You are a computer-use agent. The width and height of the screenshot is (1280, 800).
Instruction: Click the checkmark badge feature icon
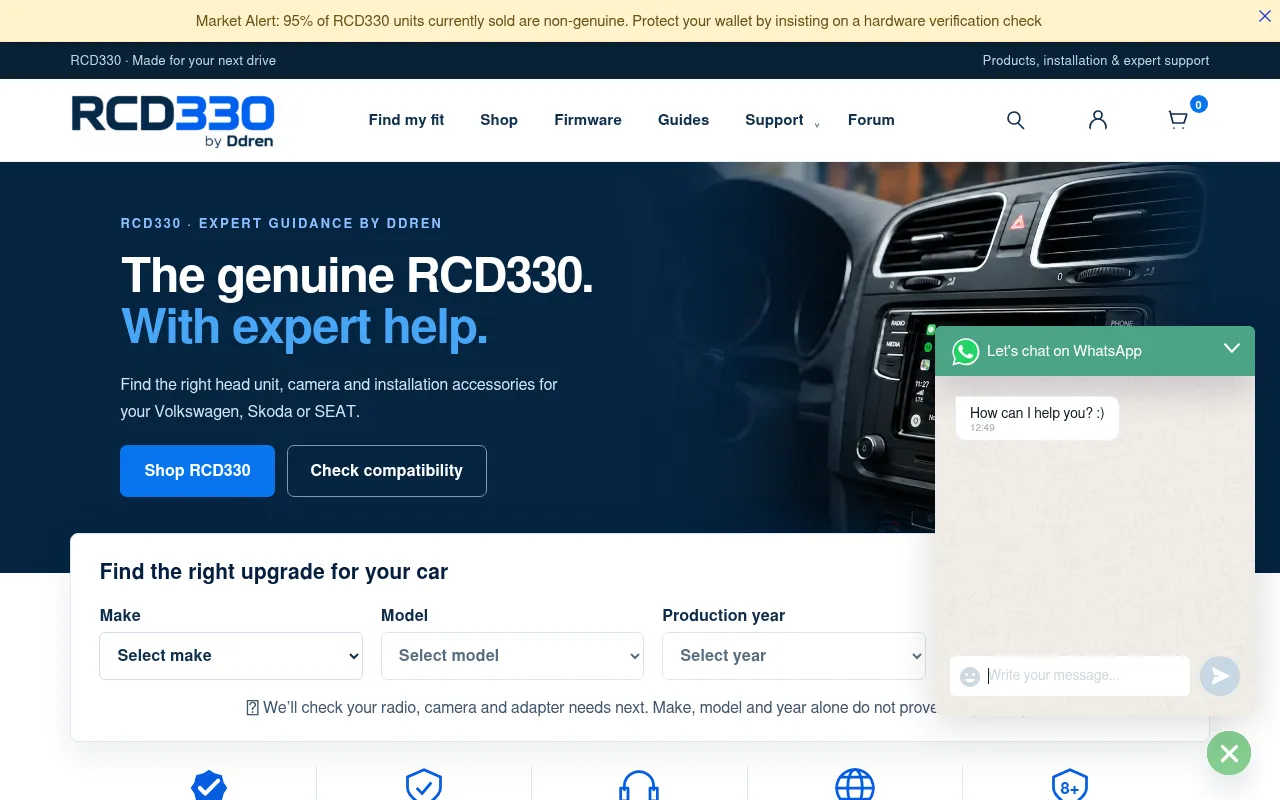point(208,786)
